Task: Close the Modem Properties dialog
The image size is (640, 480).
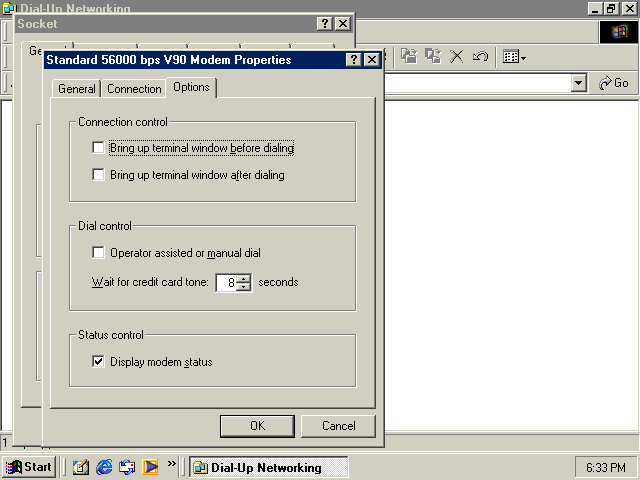Action: coord(372,60)
